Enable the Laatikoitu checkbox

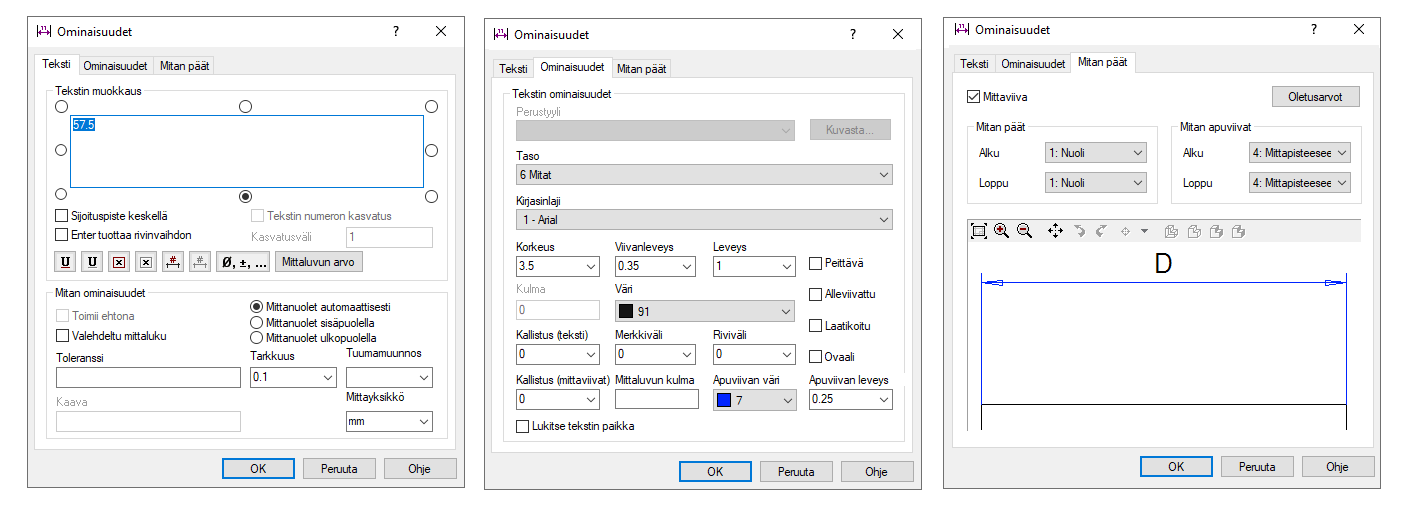tap(815, 325)
